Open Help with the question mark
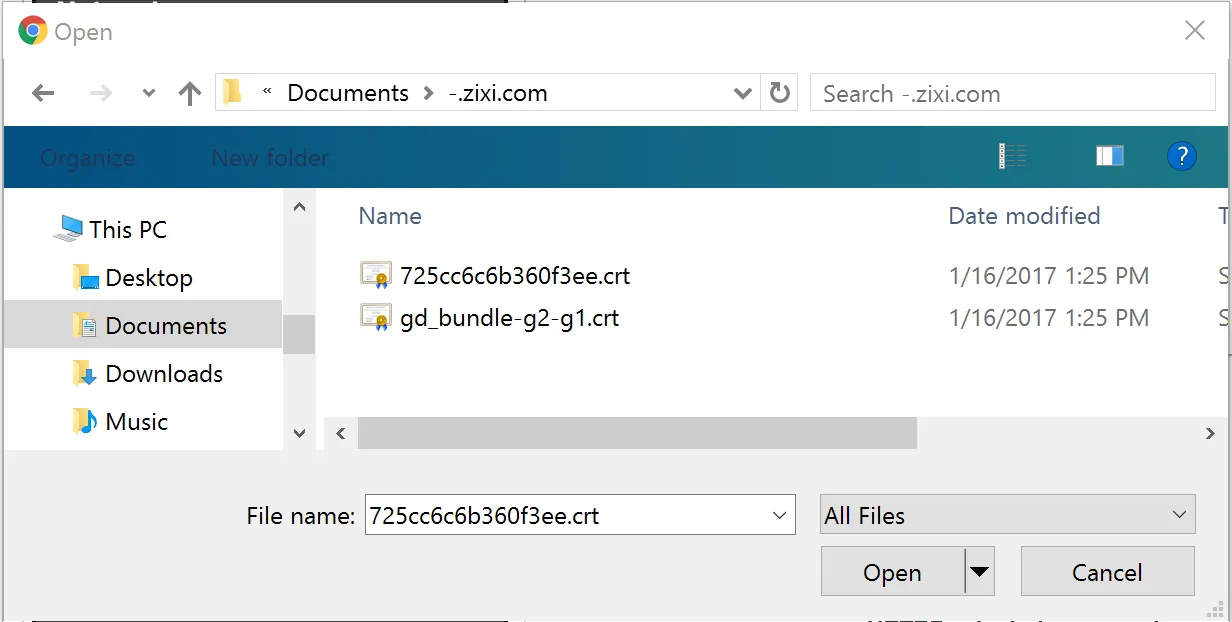Image resolution: width=1232 pixels, height=622 pixels. (x=1182, y=156)
